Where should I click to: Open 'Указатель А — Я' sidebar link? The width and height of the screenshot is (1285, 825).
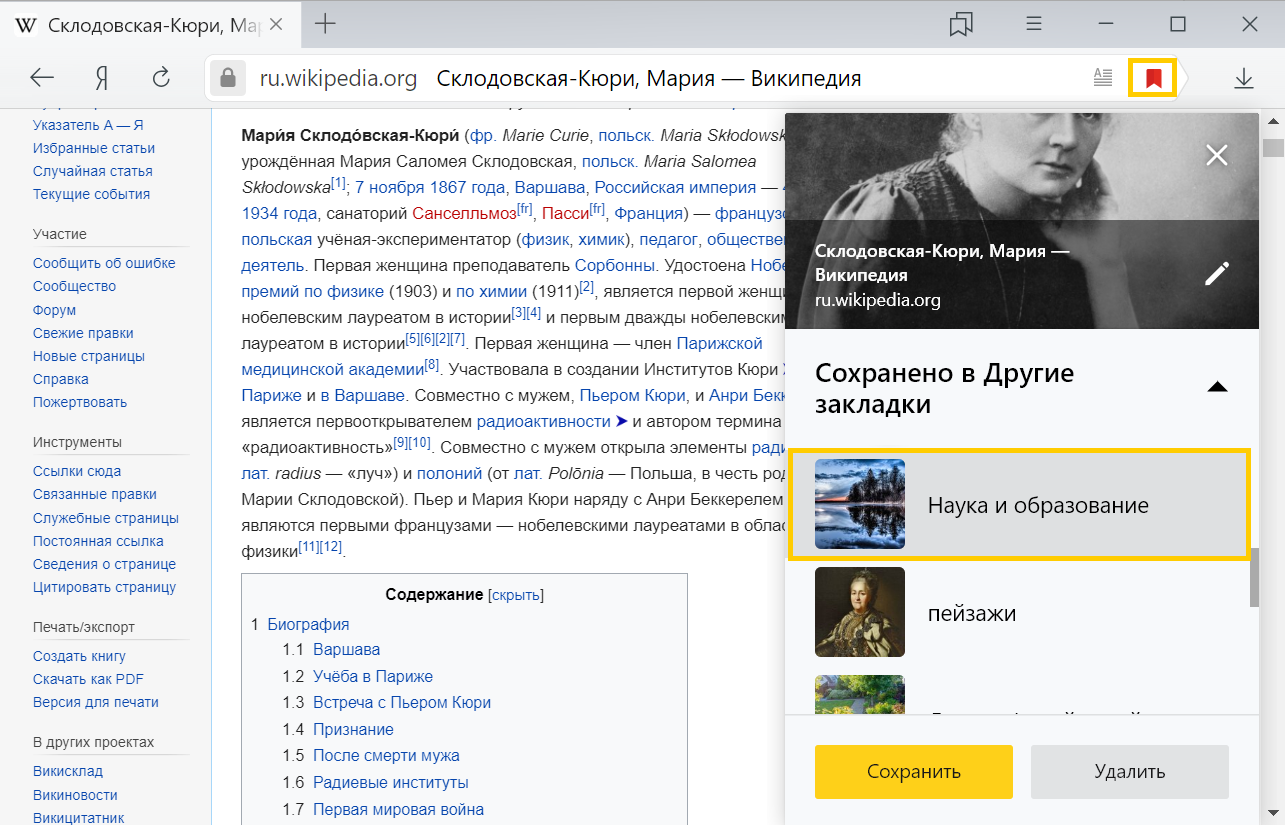pyautogui.click(x=88, y=125)
